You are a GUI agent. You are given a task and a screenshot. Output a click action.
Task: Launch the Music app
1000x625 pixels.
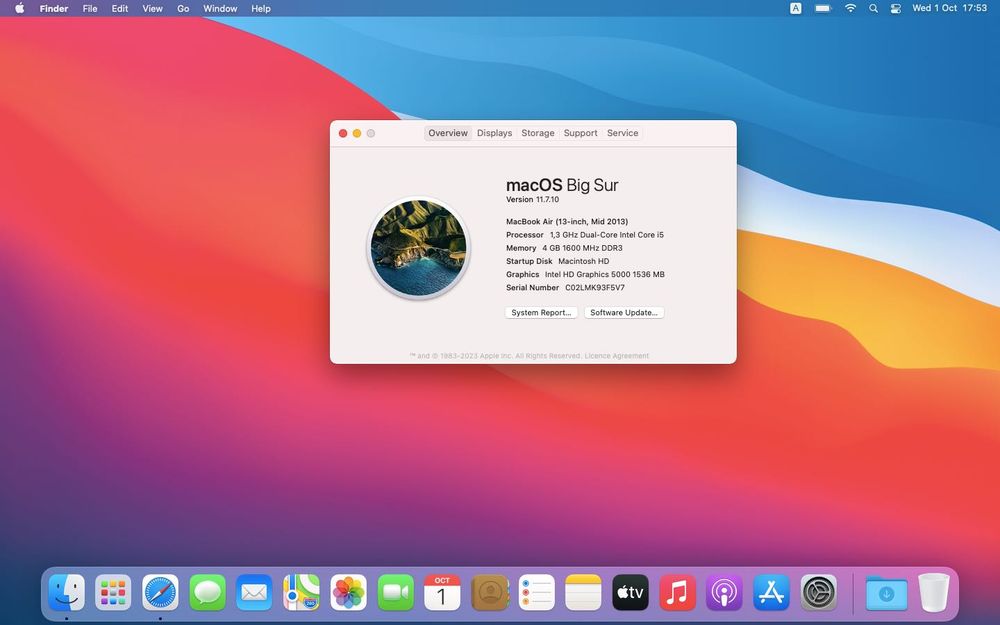pos(677,592)
